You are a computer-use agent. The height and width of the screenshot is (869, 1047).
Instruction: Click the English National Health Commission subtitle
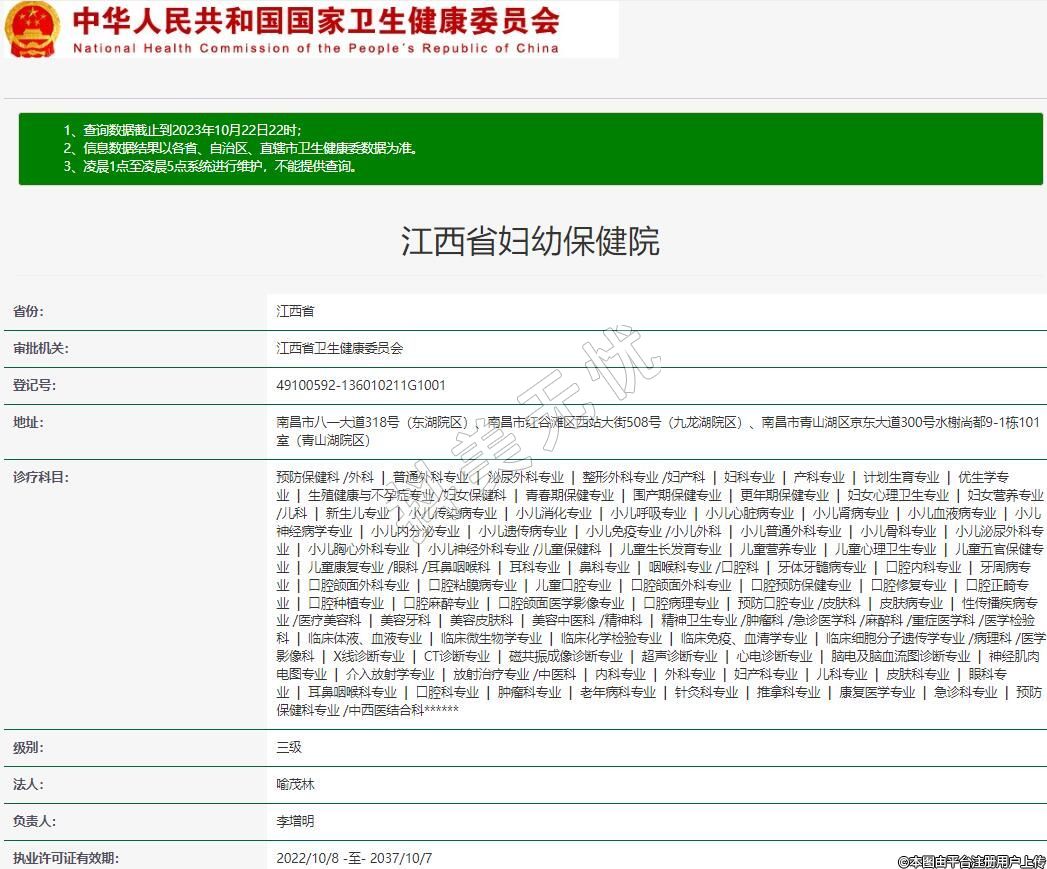click(316, 48)
